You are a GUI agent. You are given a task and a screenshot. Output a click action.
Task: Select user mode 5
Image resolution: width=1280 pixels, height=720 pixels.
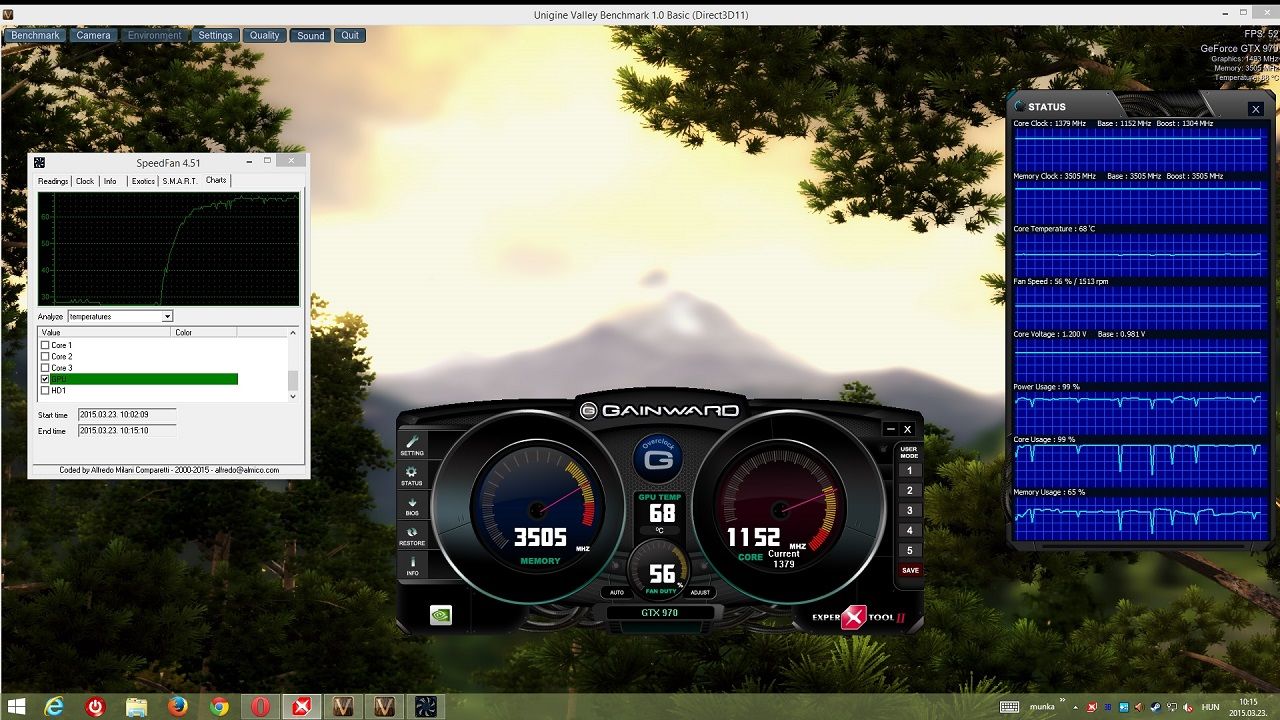click(x=909, y=550)
